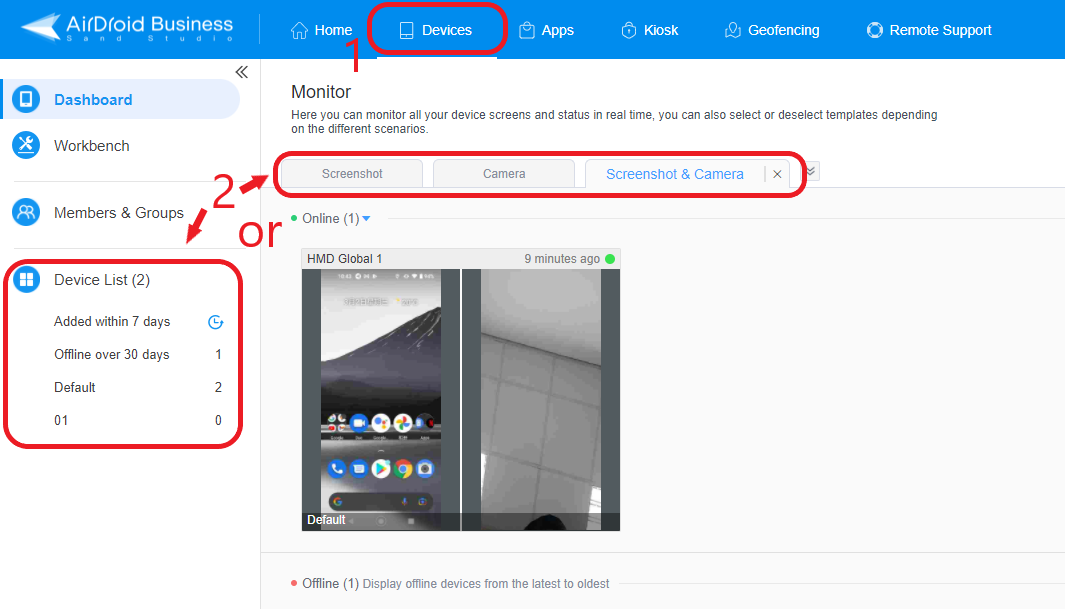1065x609 pixels.
Task: Click the Monitor page heading
Action: tap(321, 92)
